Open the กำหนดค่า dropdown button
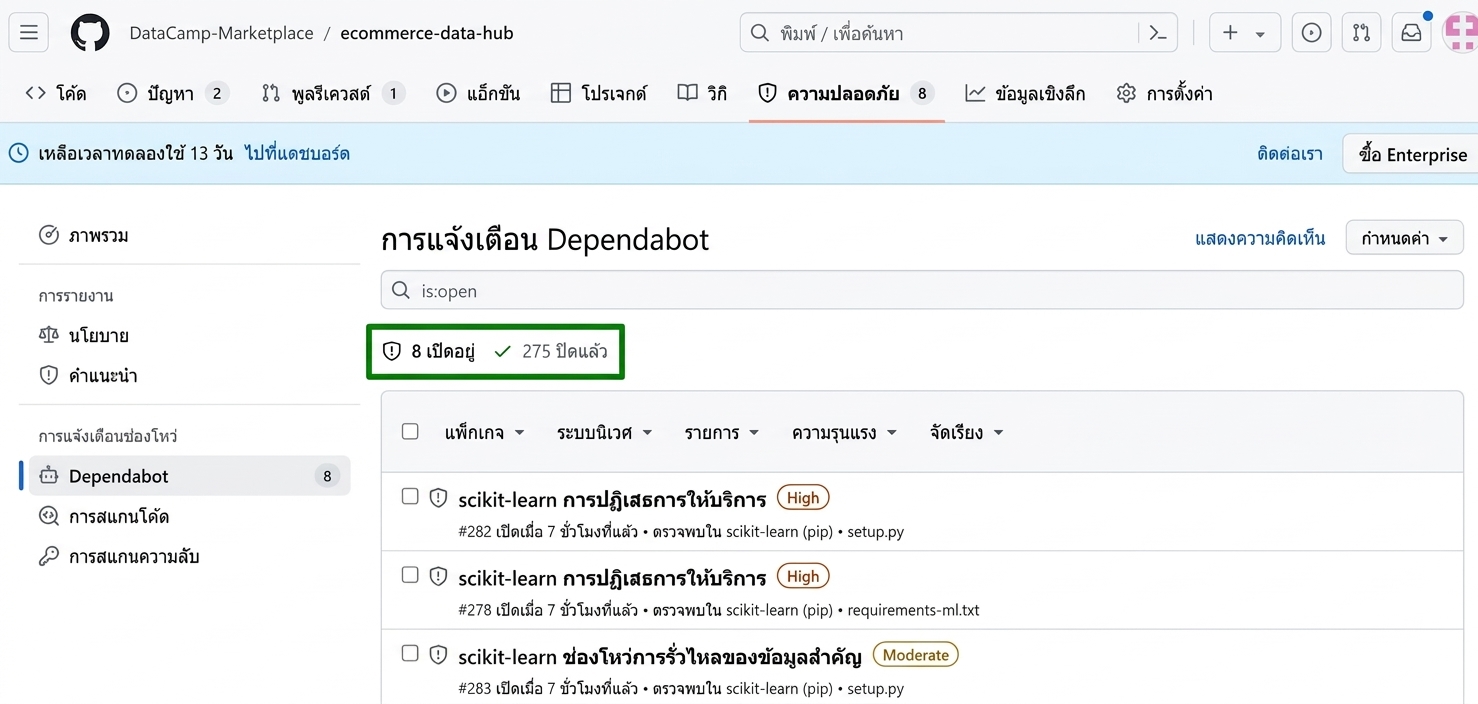This screenshot has width=1478, height=704. tap(1404, 238)
